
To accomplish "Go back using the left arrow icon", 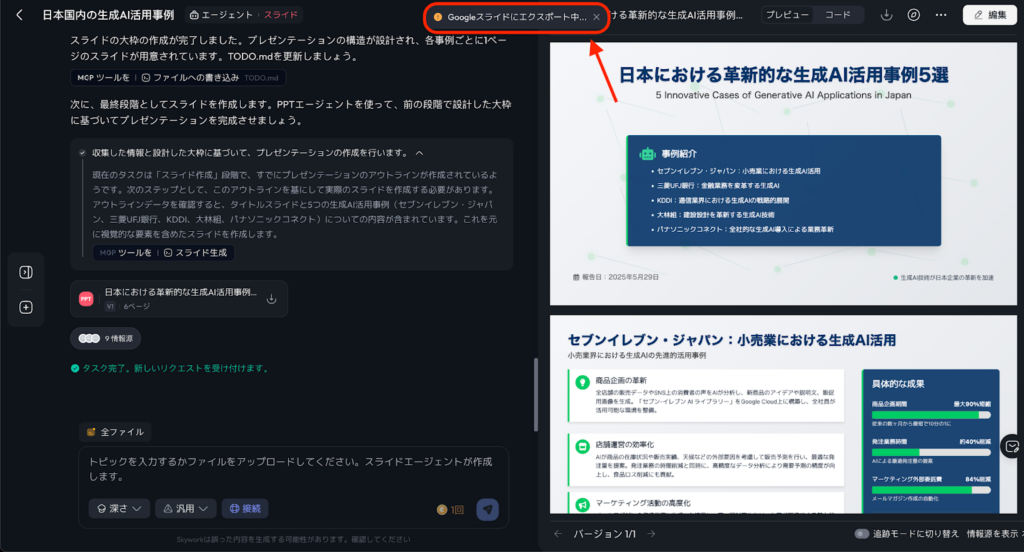I will 20,14.
